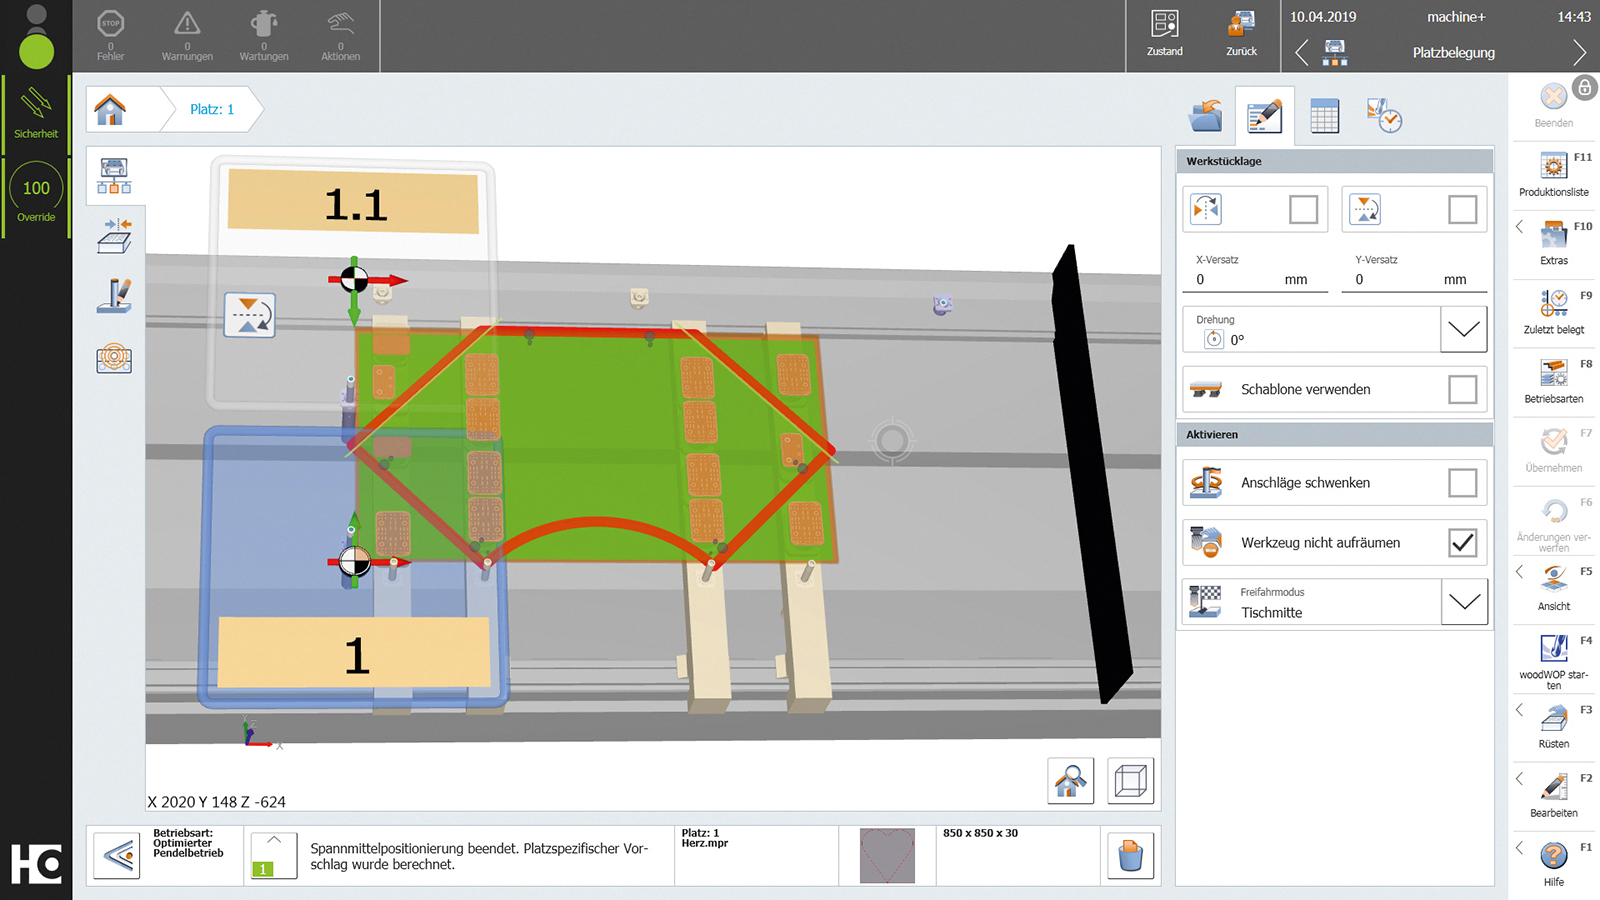Screen dimensions: 1600x900
Task: Select the vacuum clamping icon in sidebar
Action: [113, 358]
